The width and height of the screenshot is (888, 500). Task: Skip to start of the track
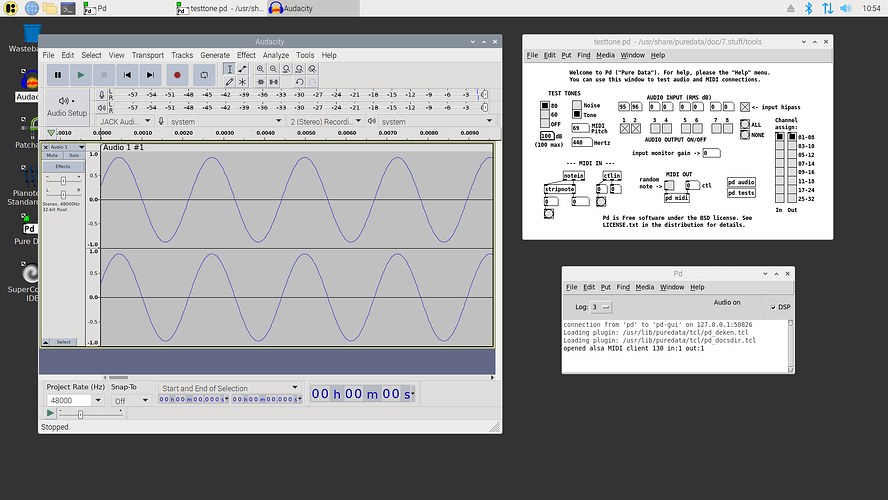[127, 75]
